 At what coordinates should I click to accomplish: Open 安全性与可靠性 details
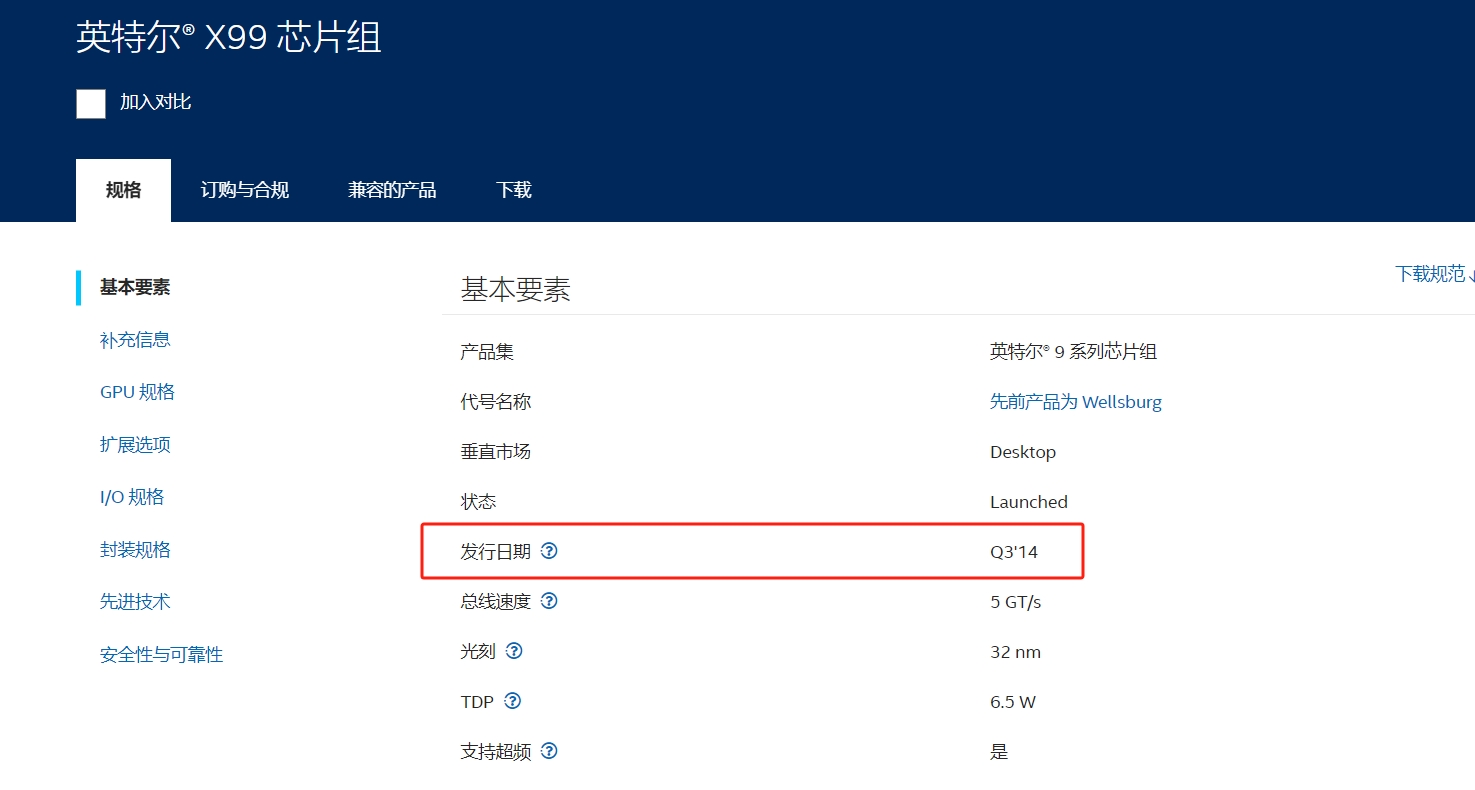coord(162,654)
